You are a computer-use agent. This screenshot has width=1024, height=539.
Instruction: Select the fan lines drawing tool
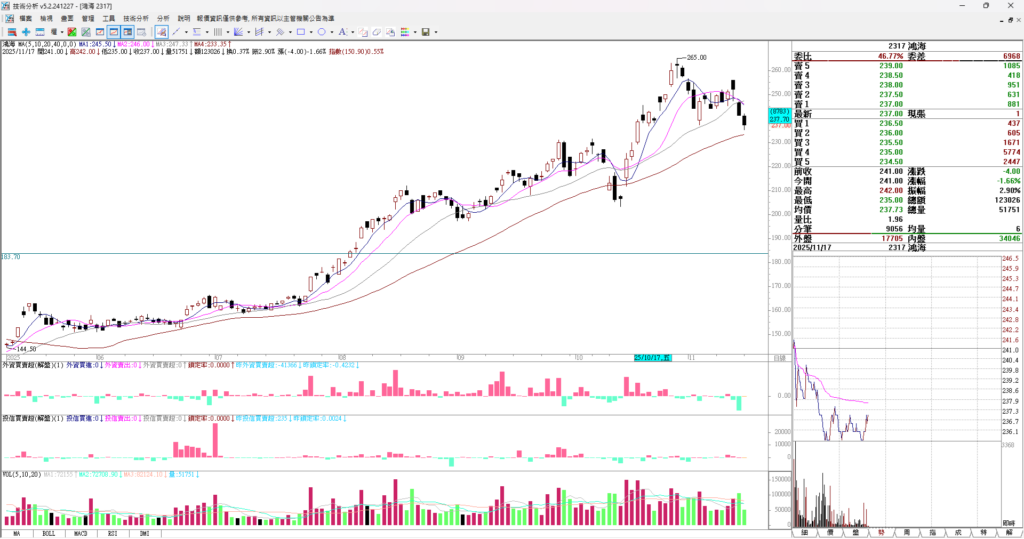[238, 32]
